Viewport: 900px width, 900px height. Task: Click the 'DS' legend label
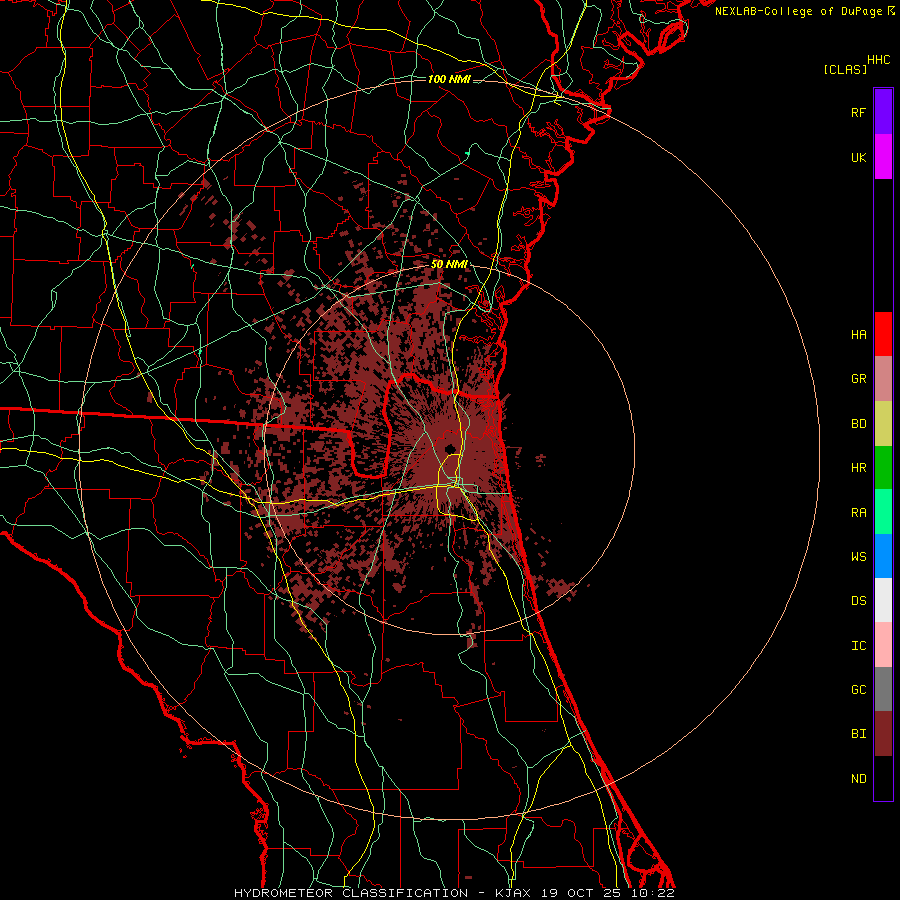coord(858,601)
